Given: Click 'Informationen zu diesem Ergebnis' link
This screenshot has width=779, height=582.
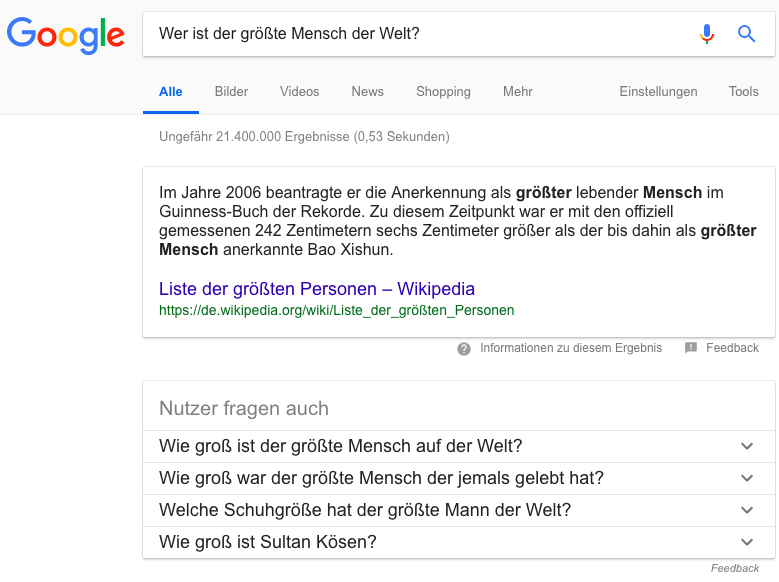Looking at the screenshot, I should pos(571,348).
